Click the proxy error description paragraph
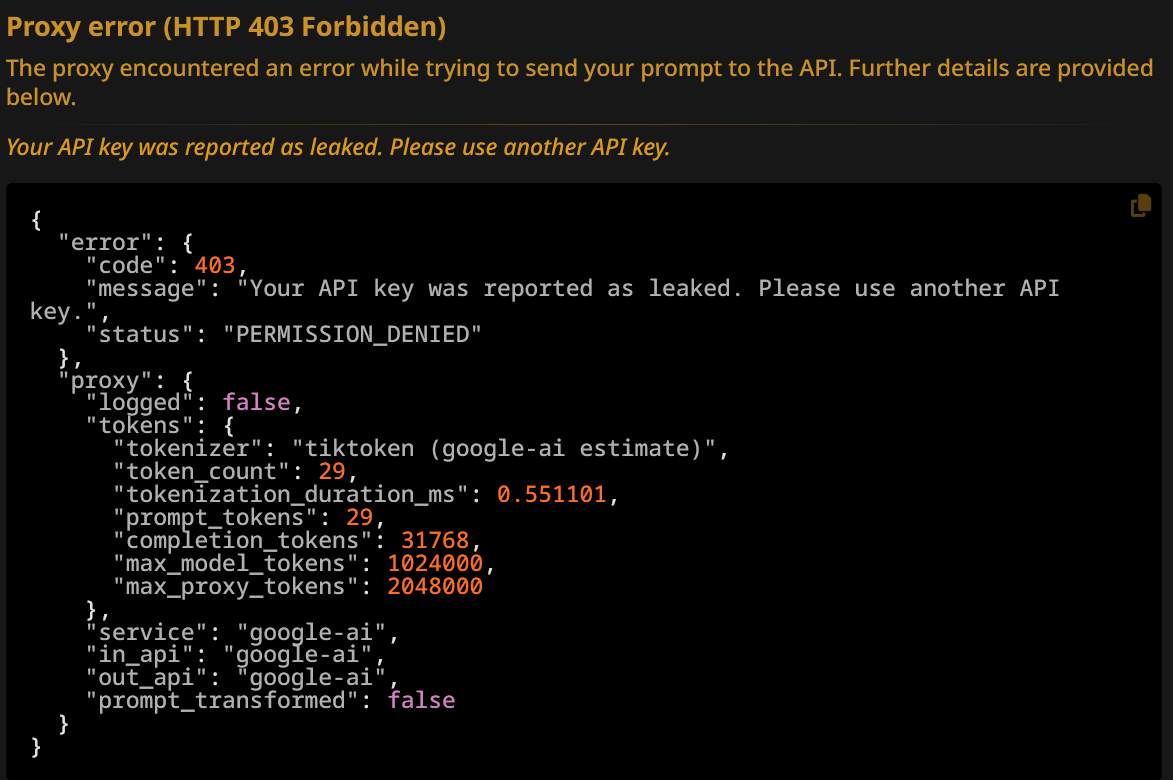1173x780 pixels. 579,82
